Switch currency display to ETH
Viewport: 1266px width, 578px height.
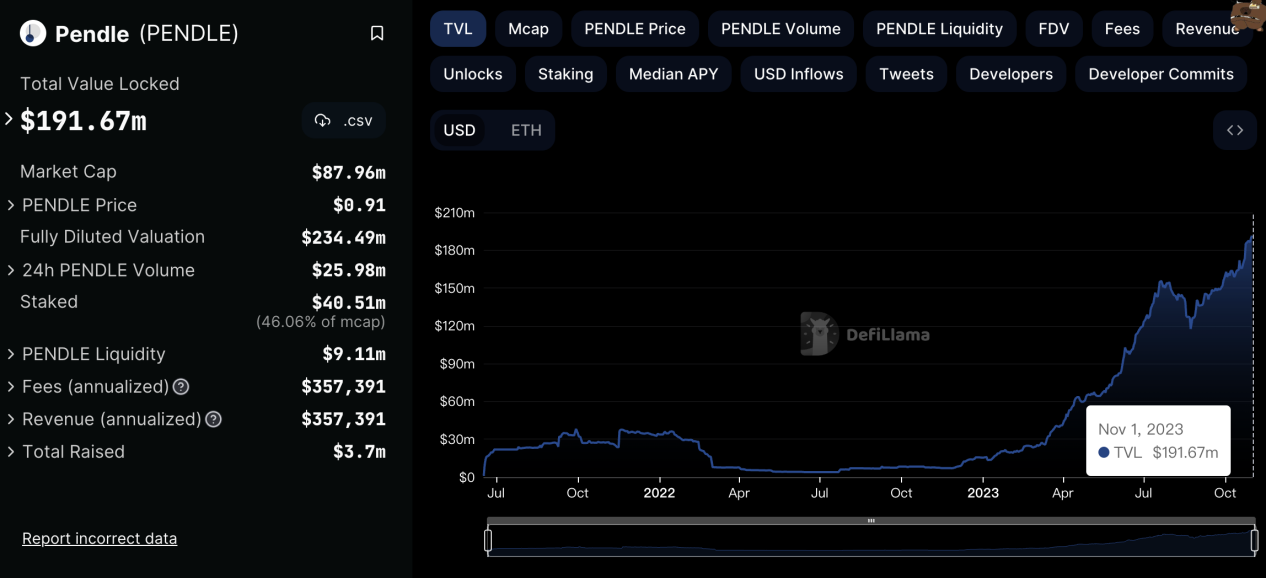point(525,130)
